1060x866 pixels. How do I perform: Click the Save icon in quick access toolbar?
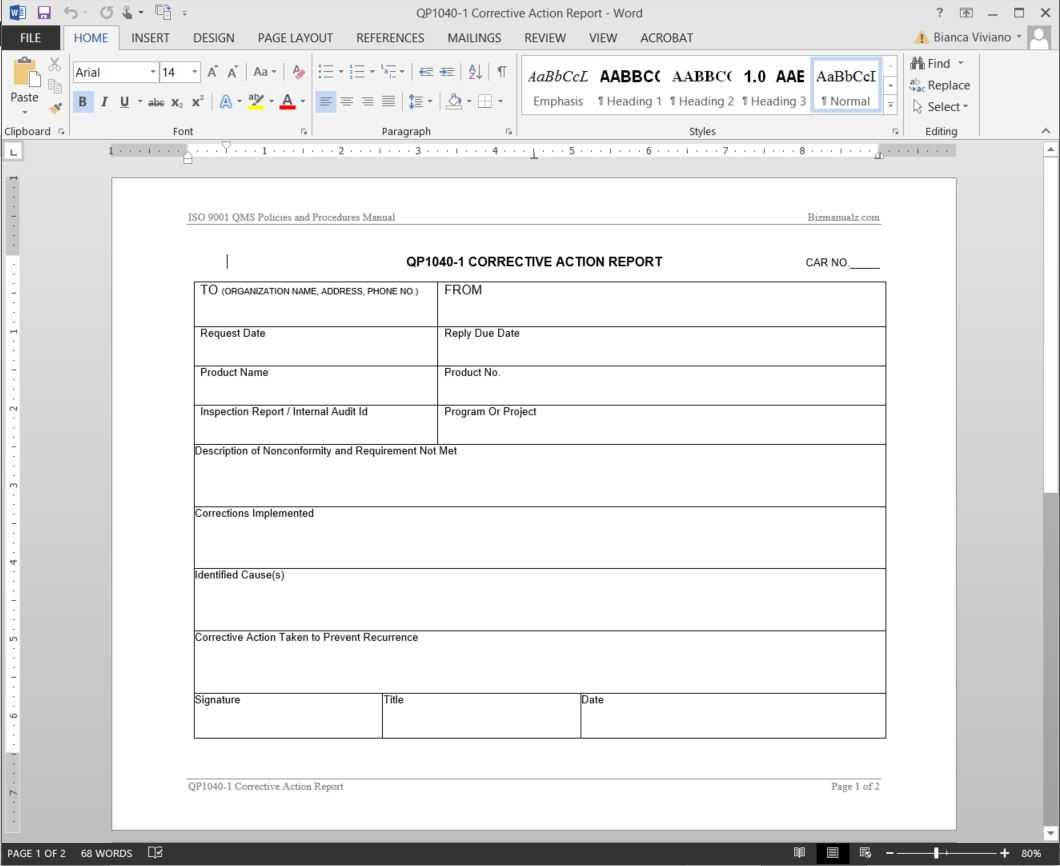tap(43, 13)
